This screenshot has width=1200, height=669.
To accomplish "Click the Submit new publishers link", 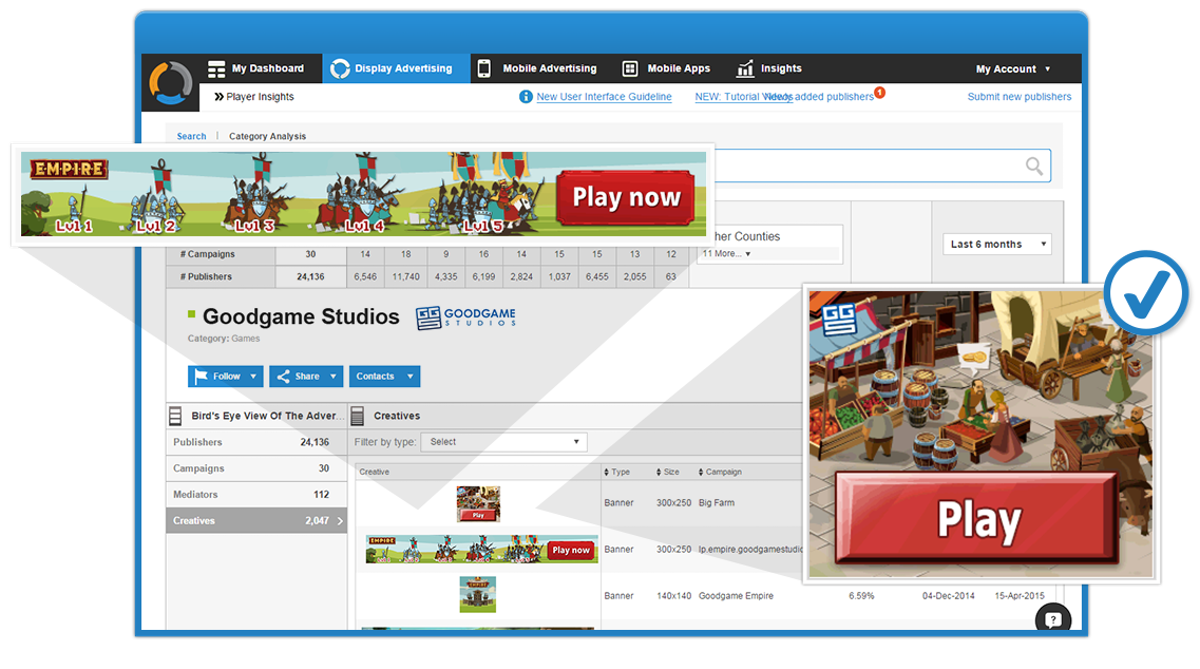I will click(1019, 97).
